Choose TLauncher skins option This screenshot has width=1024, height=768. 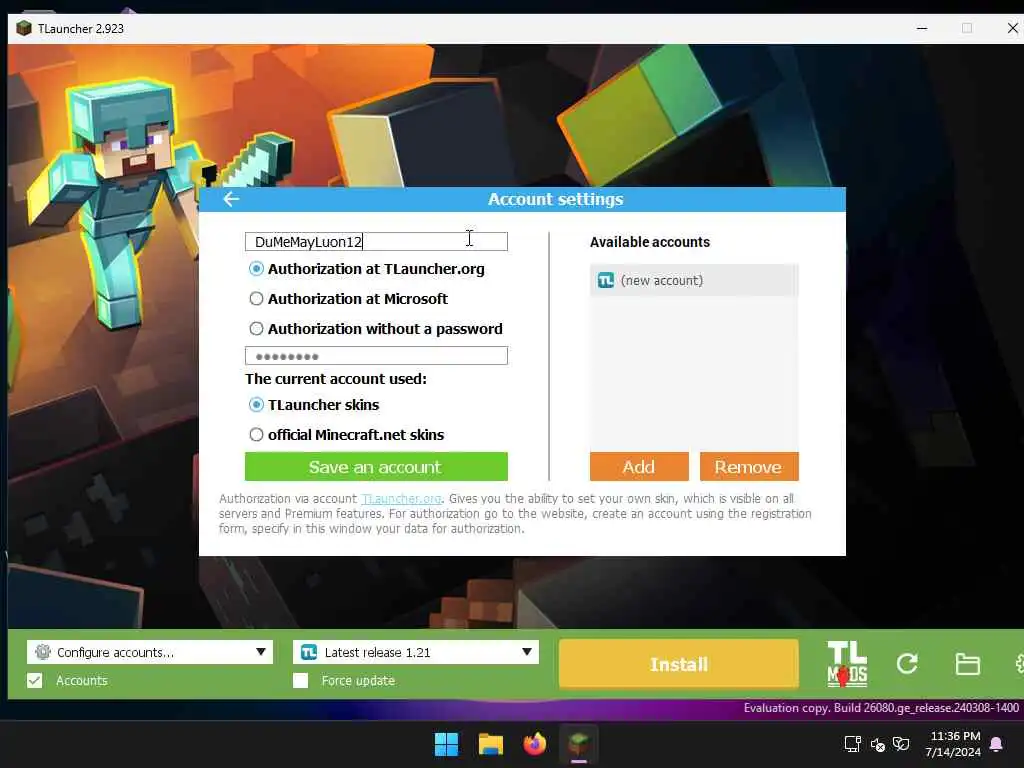pos(256,405)
